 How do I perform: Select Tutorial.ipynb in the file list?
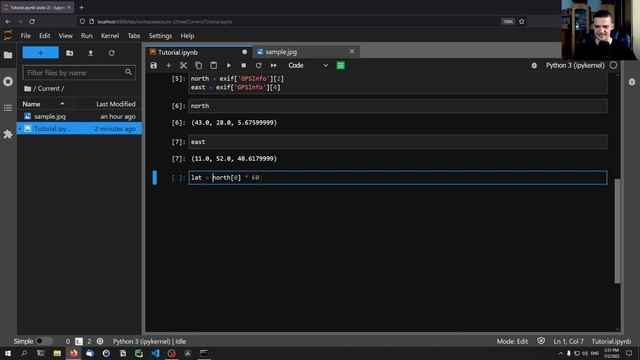pos(79,129)
